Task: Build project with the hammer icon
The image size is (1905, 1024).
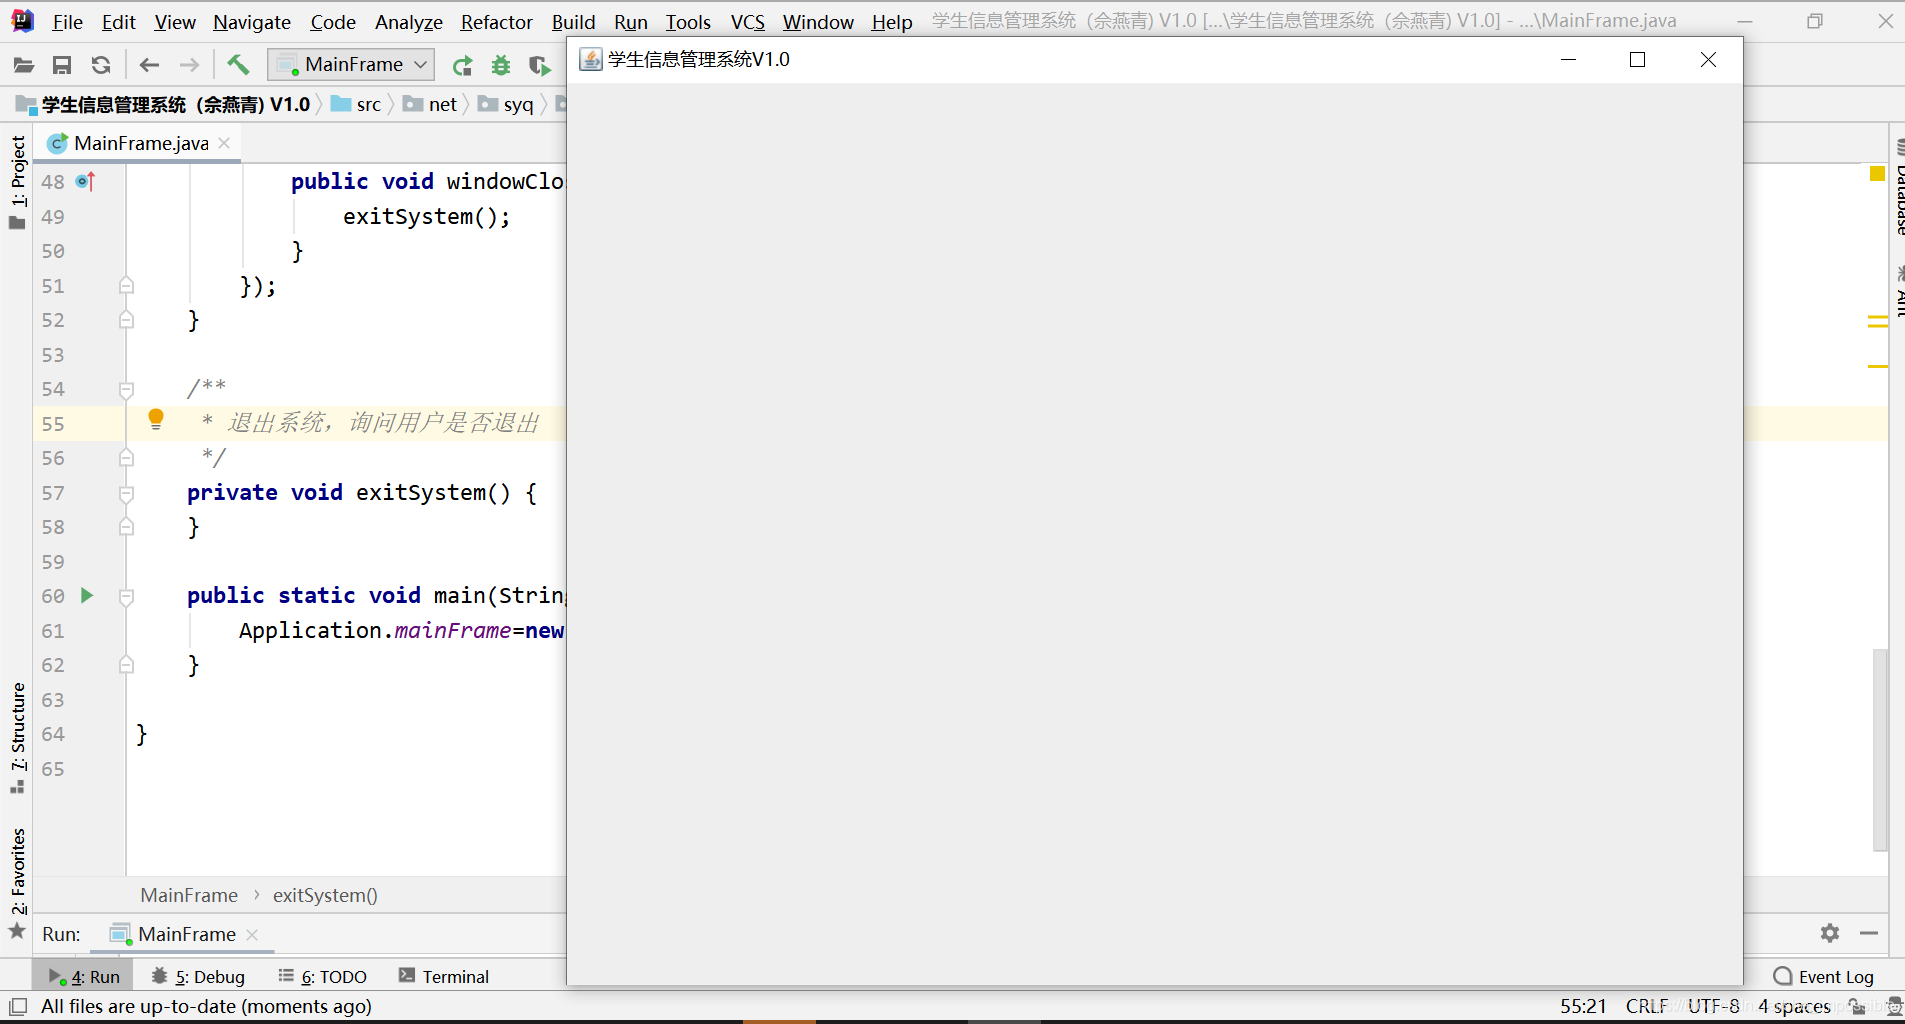Action: pos(238,65)
